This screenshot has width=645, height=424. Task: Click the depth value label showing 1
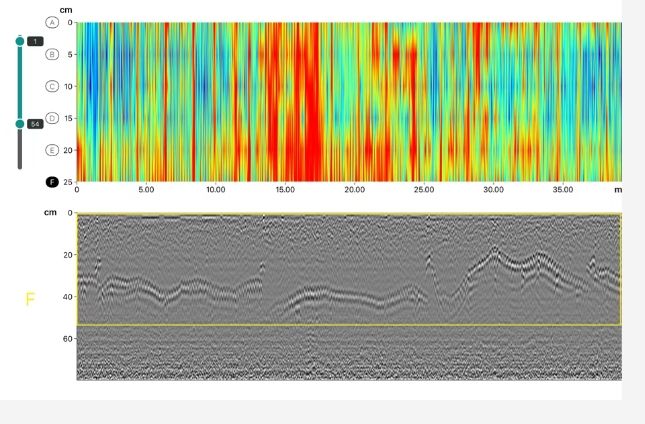[x=35, y=41]
